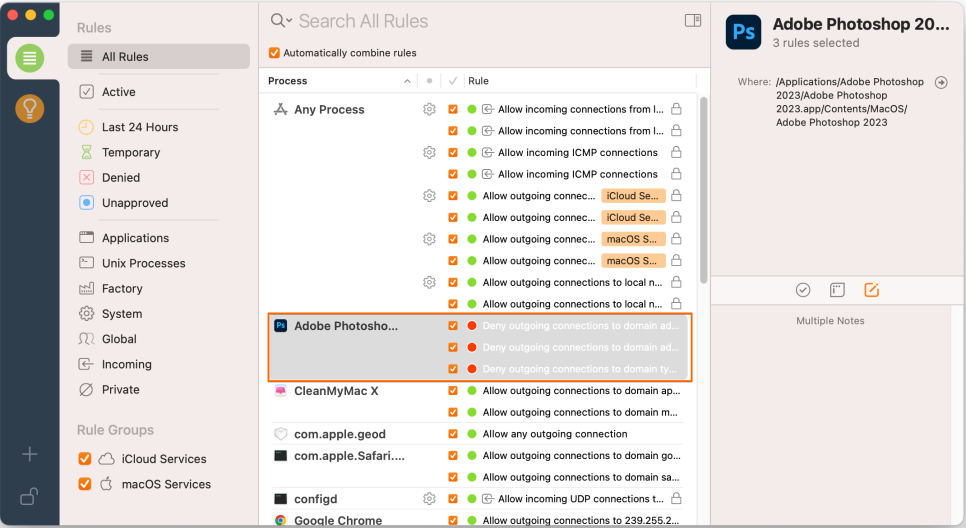Image resolution: width=966 pixels, height=528 pixels.
Task: Click gear icon beside Any Process first rule
Action: pyautogui.click(x=429, y=109)
